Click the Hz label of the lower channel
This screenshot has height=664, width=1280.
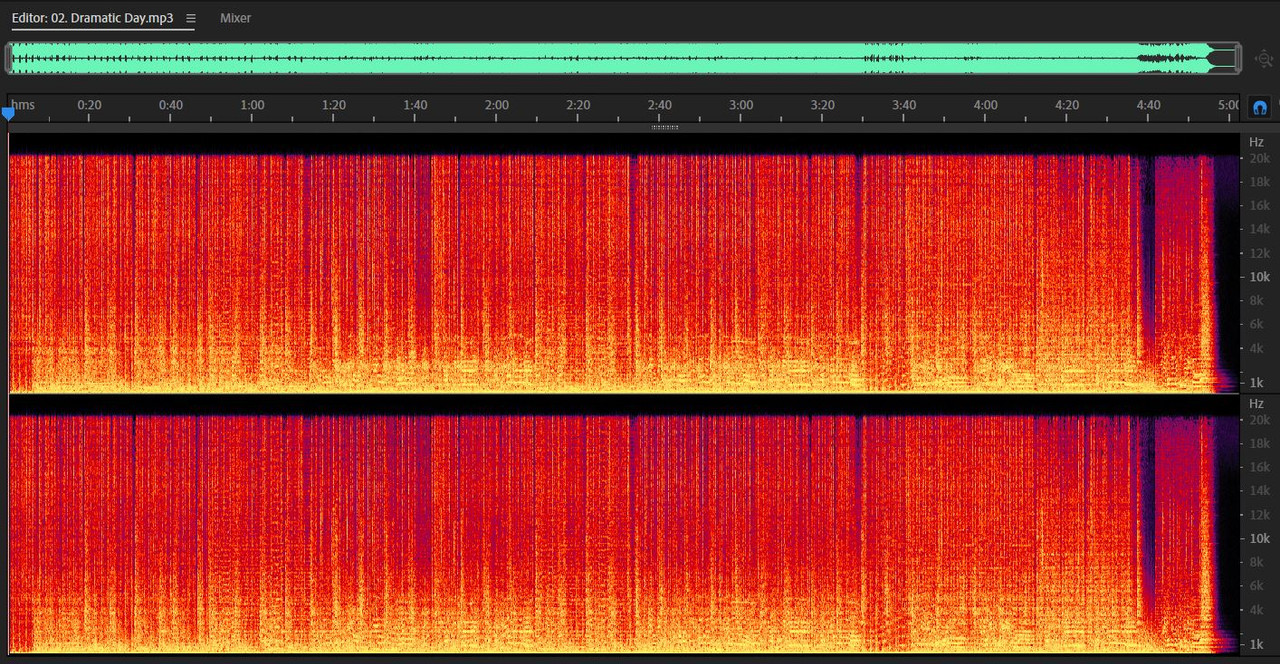tap(1256, 403)
